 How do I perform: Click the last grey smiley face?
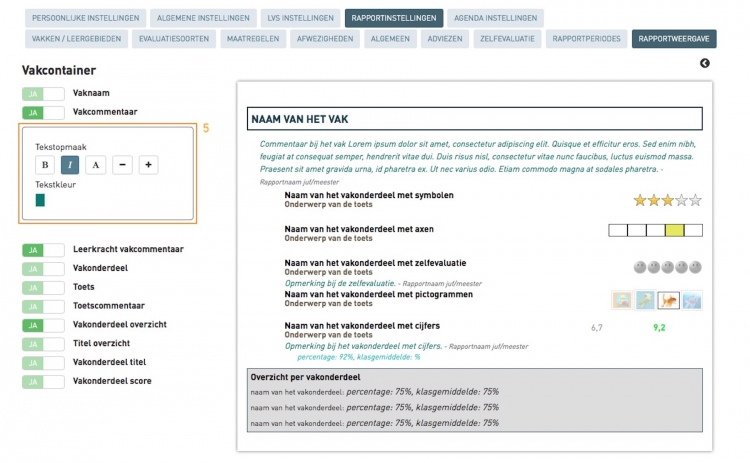[695, 267]
